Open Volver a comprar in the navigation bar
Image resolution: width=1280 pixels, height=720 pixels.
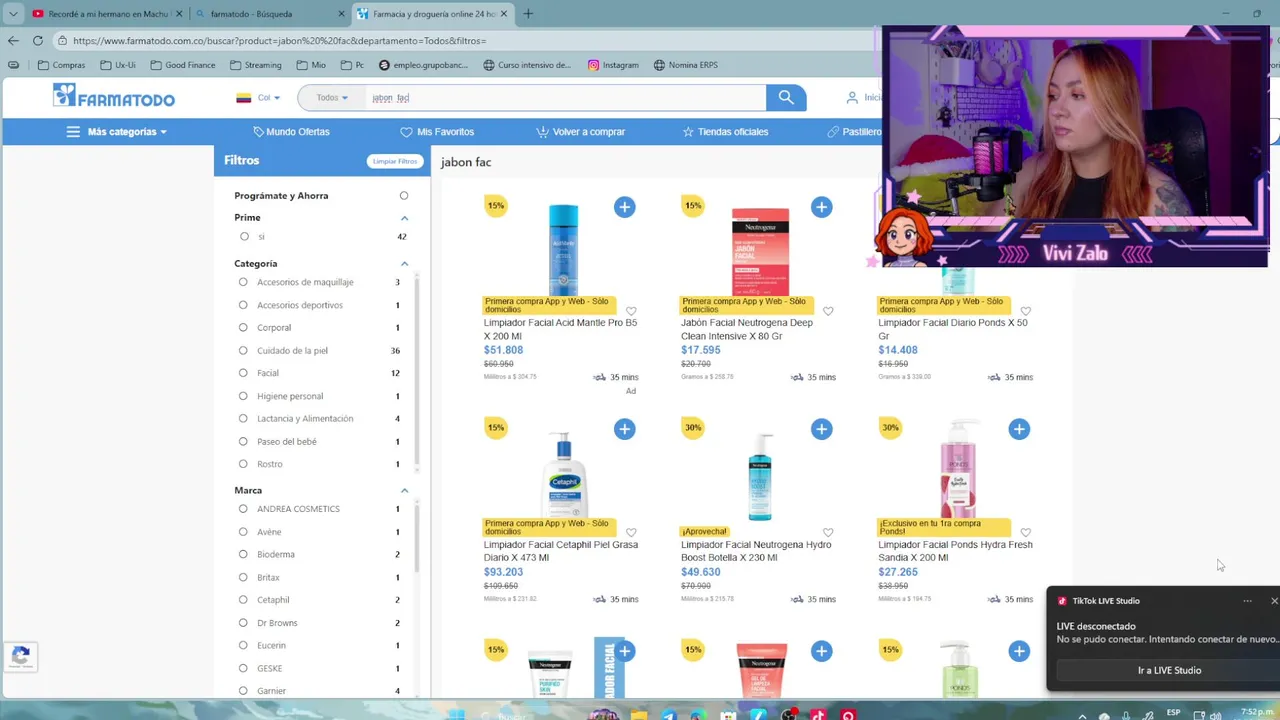point(580,132)
